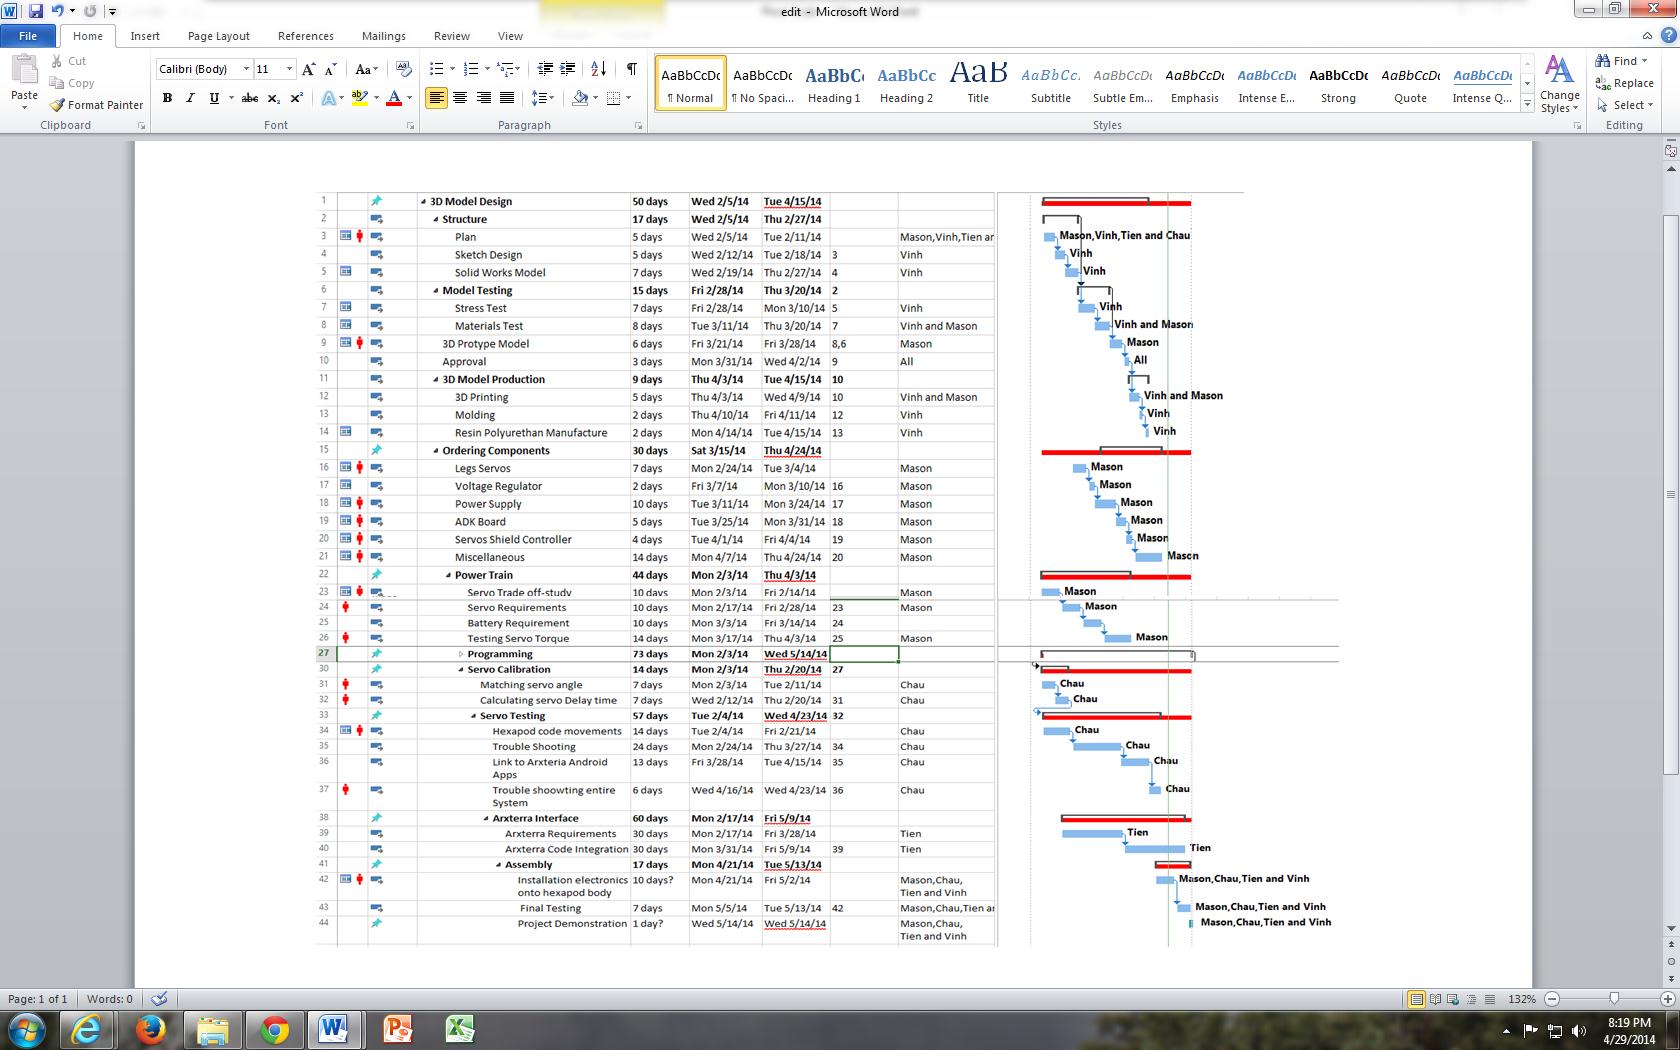Click the Grow Font icon

tap(309, 69)
